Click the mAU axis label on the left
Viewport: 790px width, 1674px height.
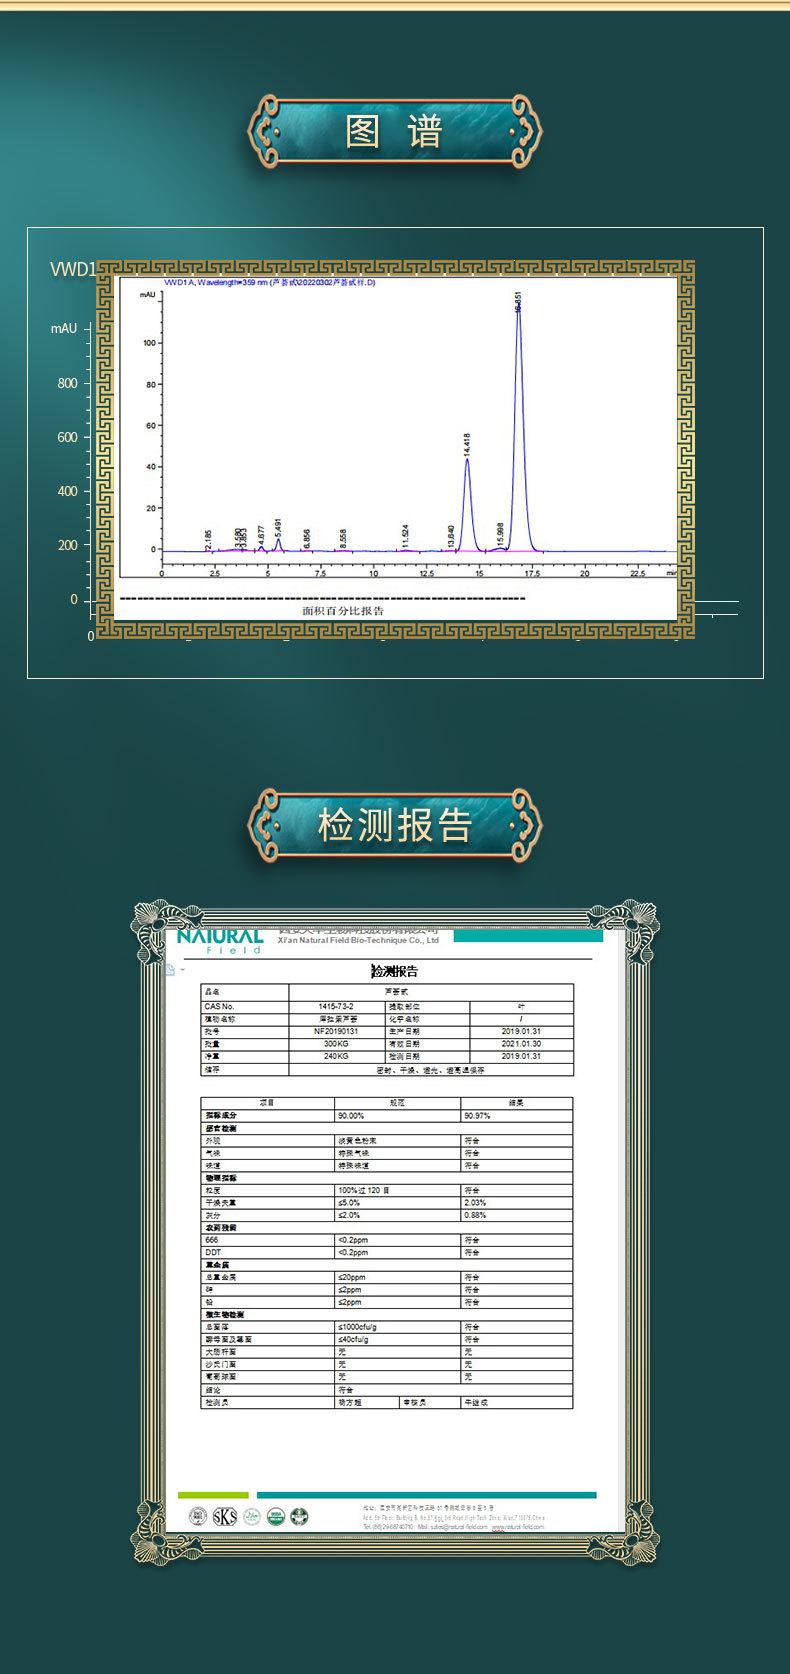64,328
